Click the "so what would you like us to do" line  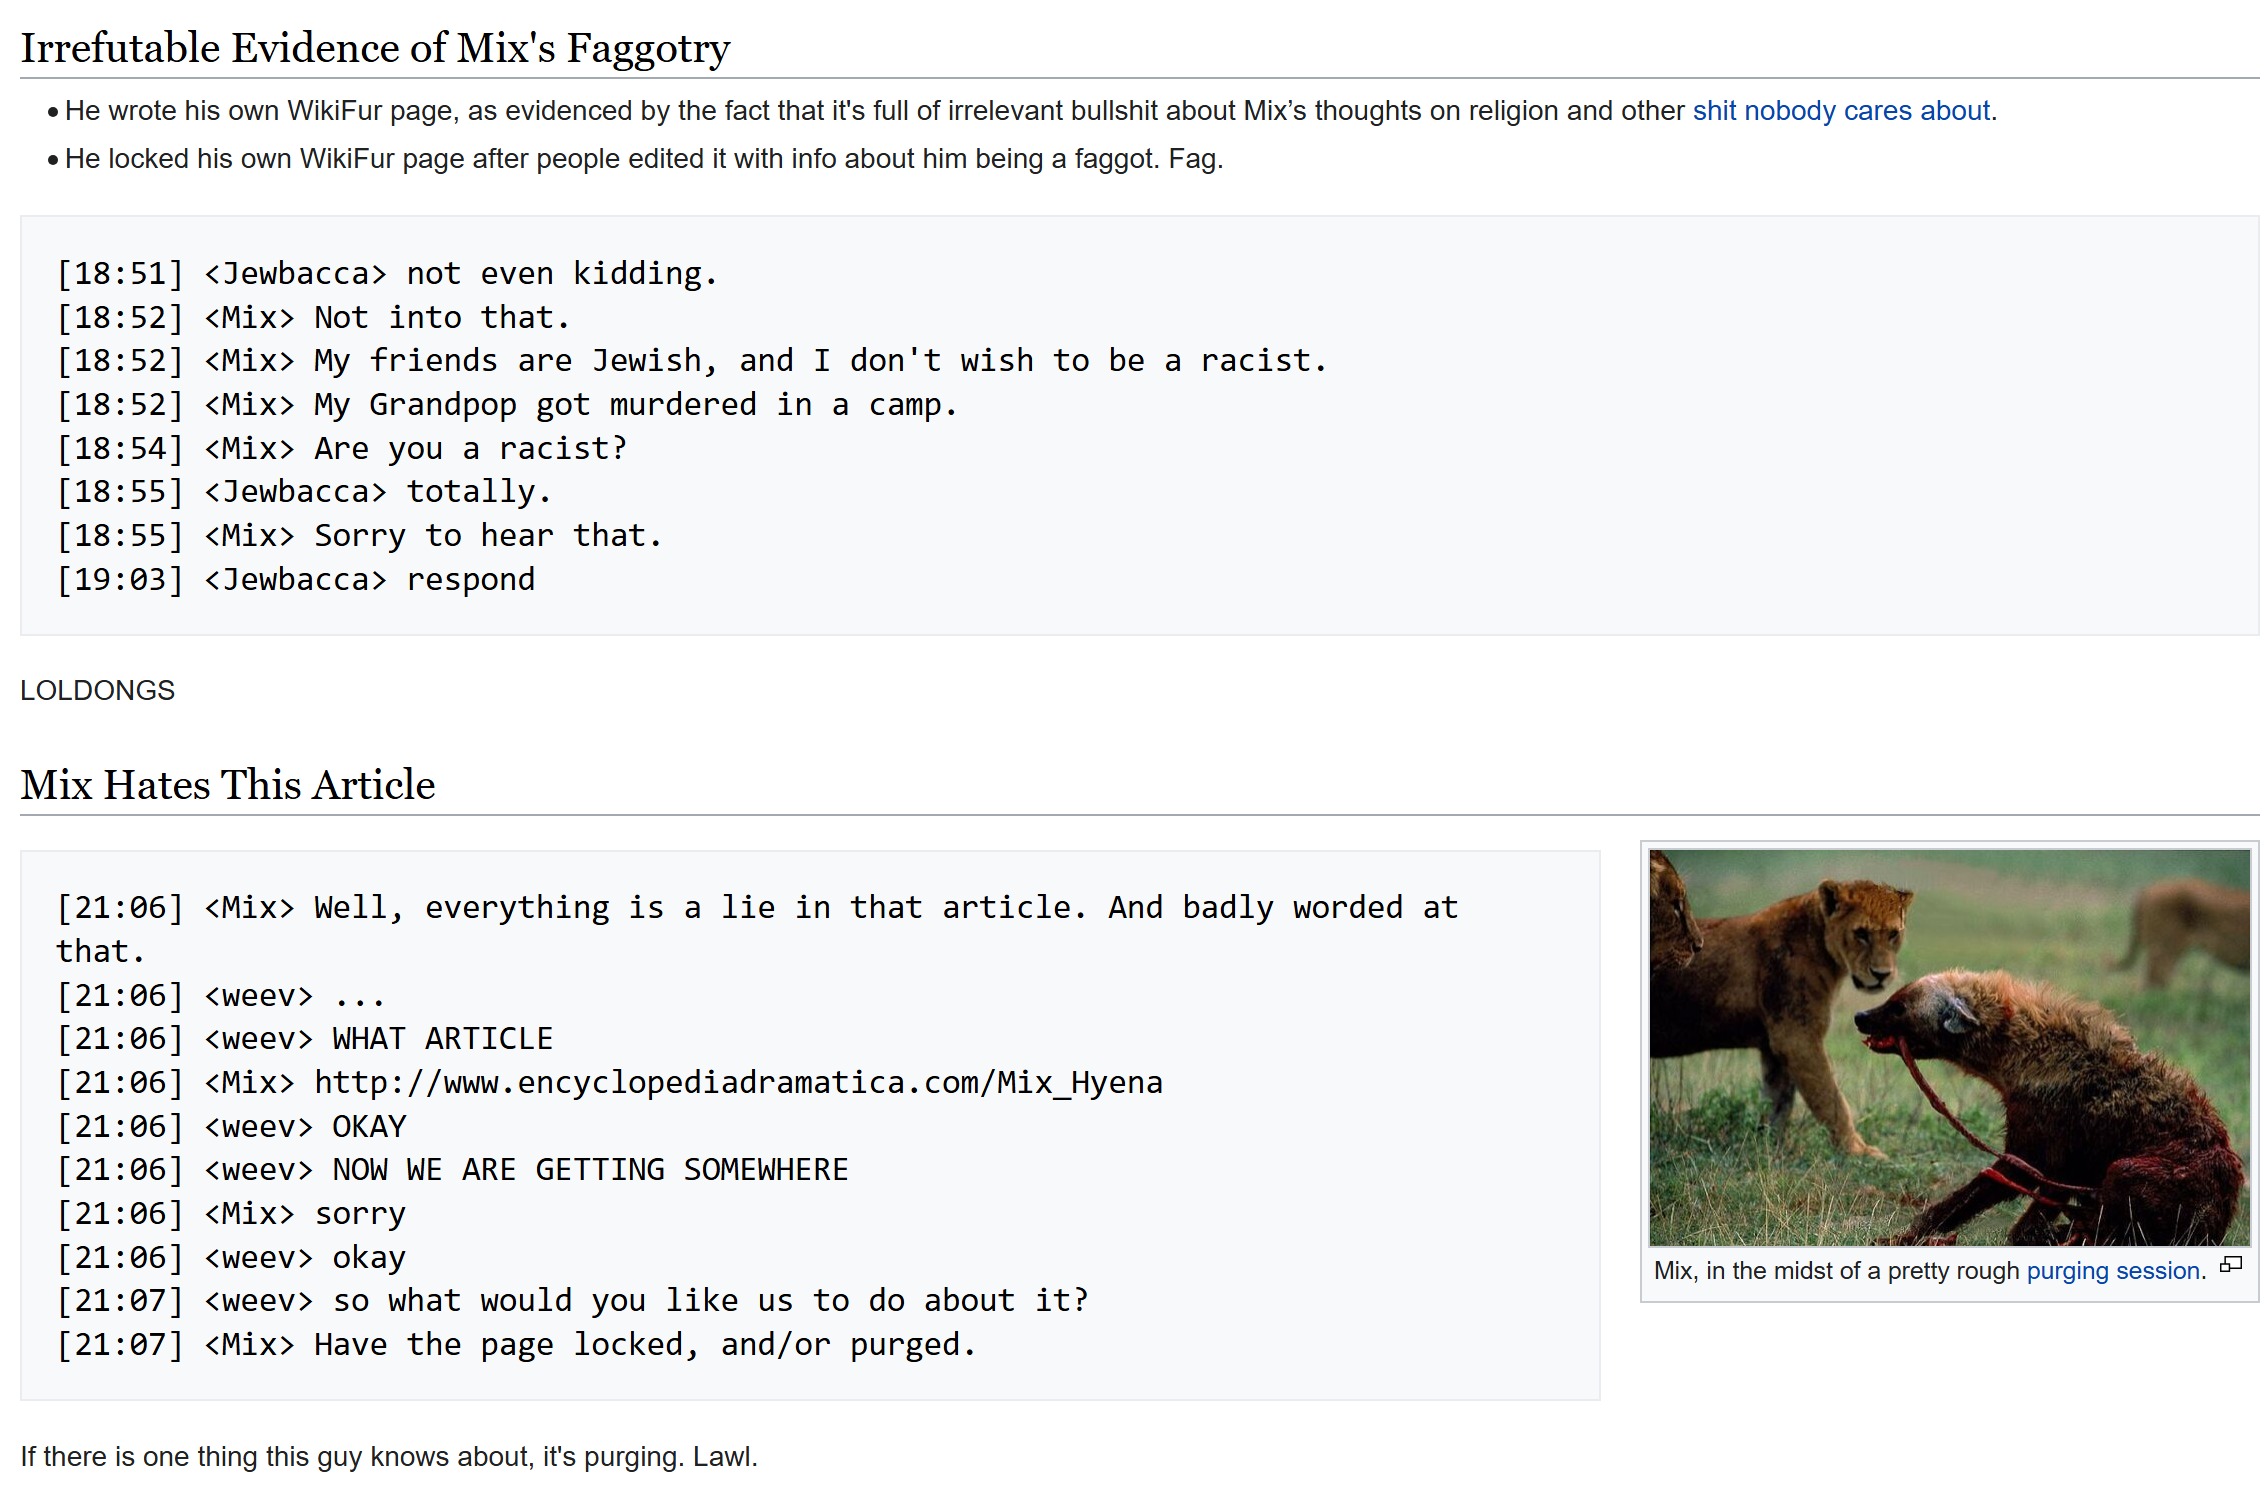[x=572, y=1300]
